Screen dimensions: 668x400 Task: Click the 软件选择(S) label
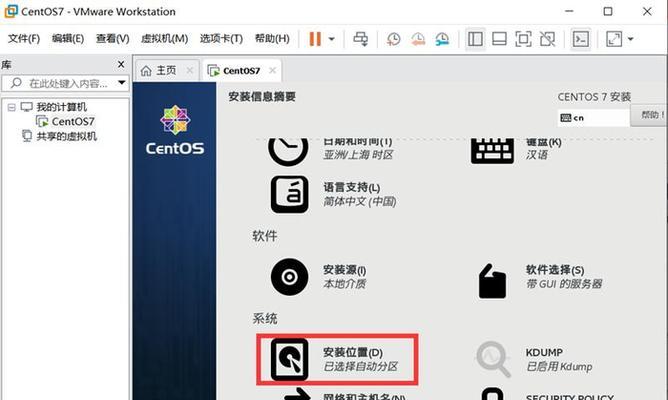tap(555, 270)
